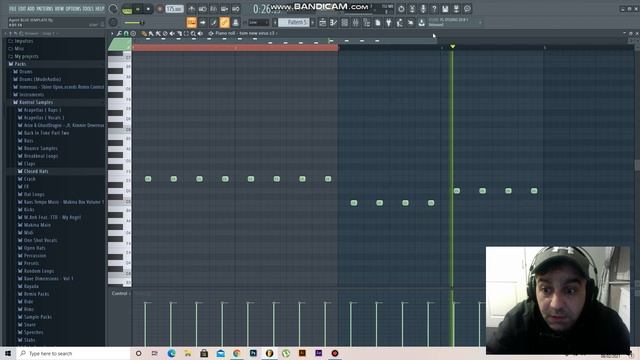This screenshot has height=360, width=640.
Task: Toggle Pattern/Song mode button
Action: [127, 10]
